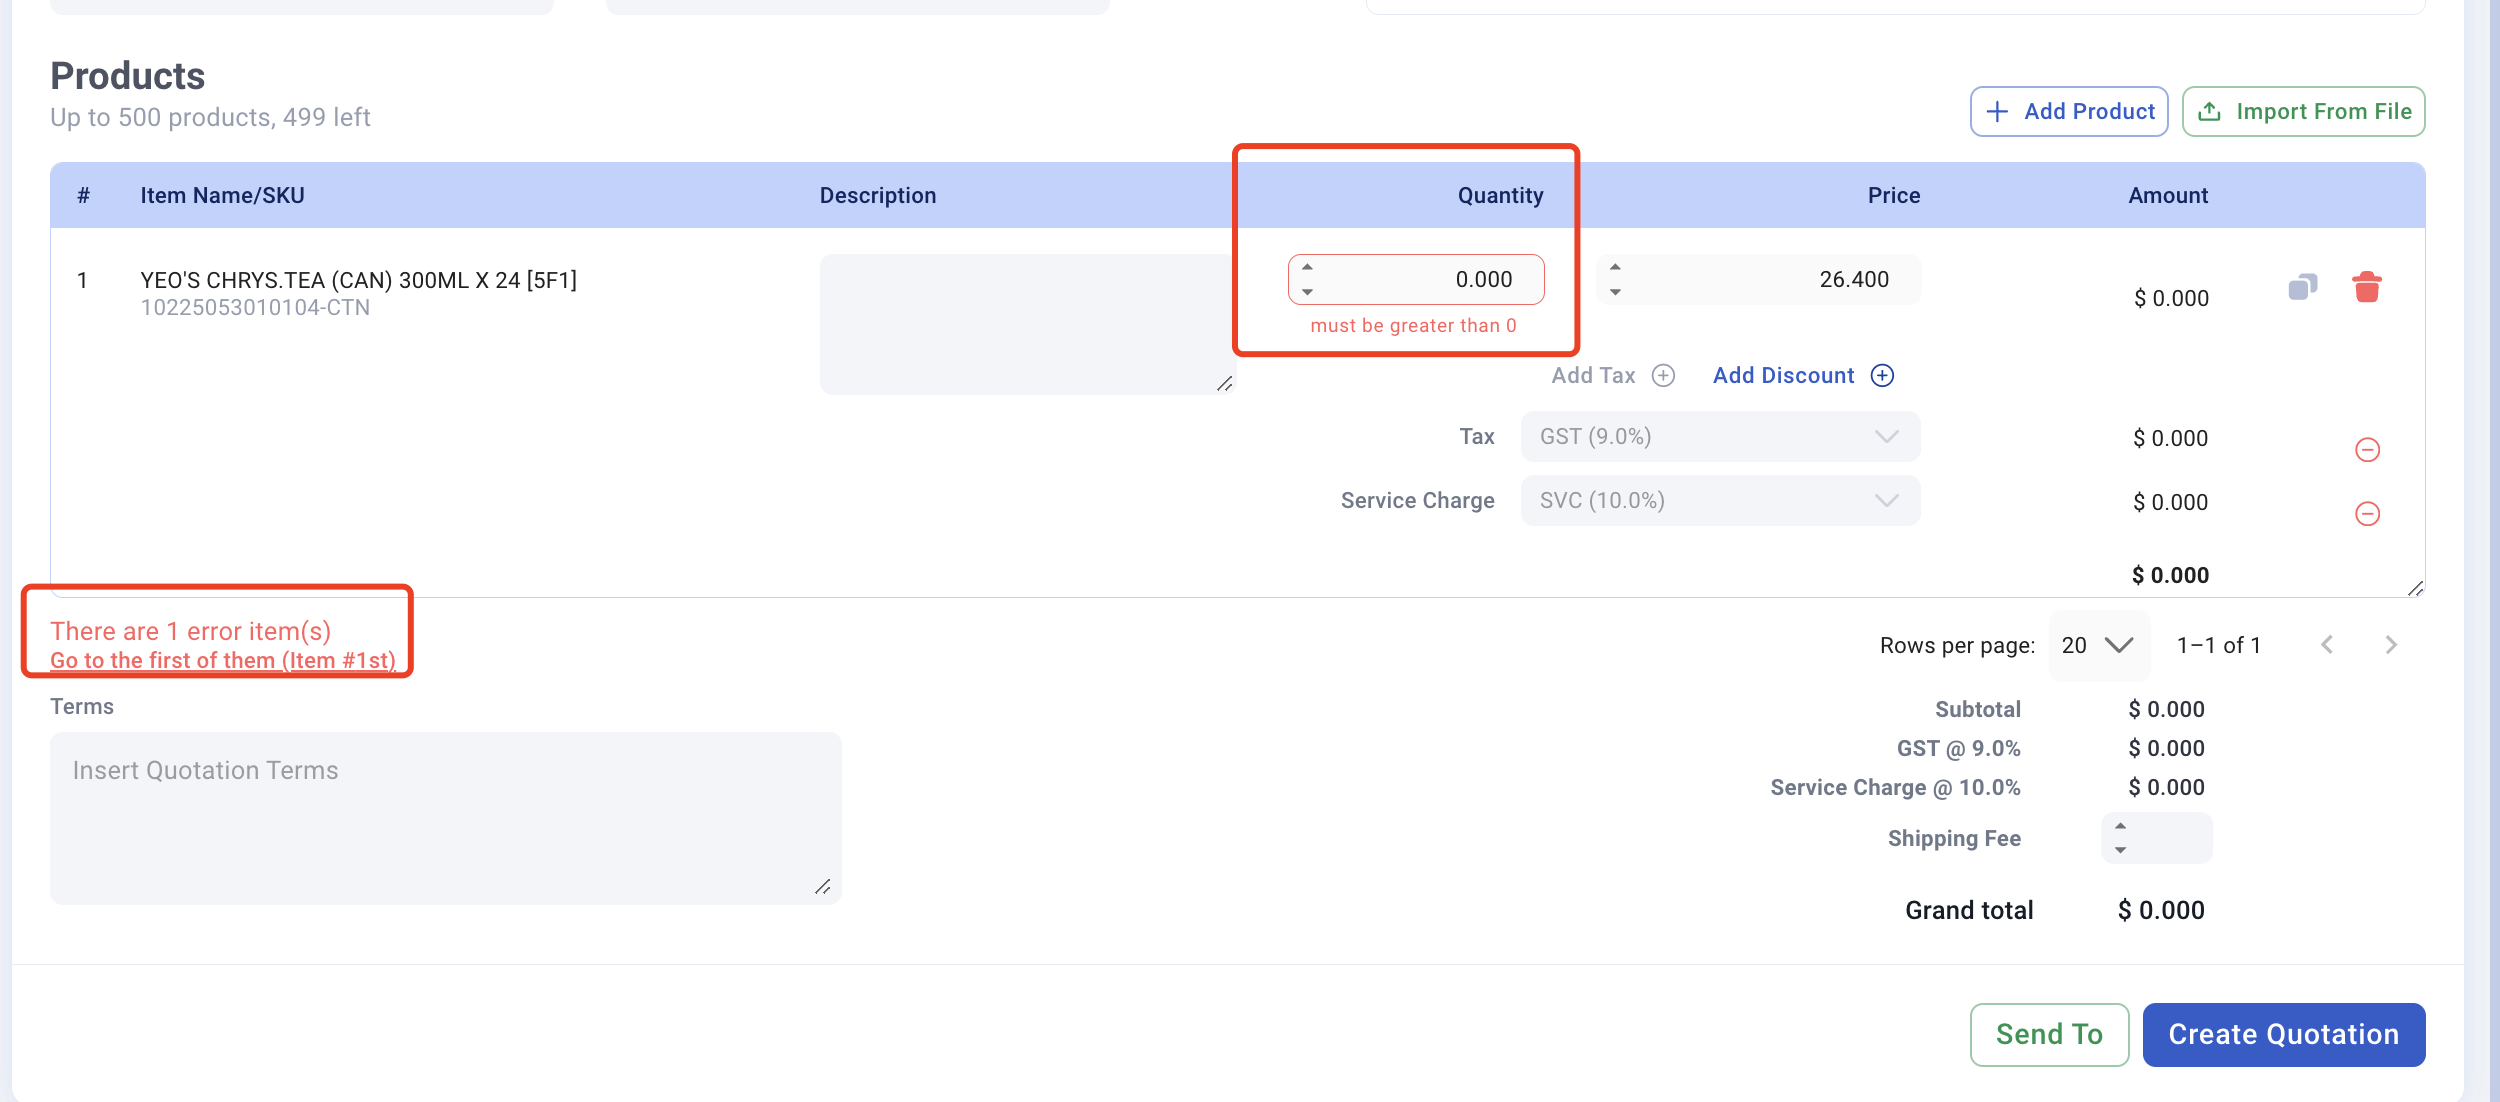
Task: Click the Add Tax plus icon
Action: click(1663, 376)
